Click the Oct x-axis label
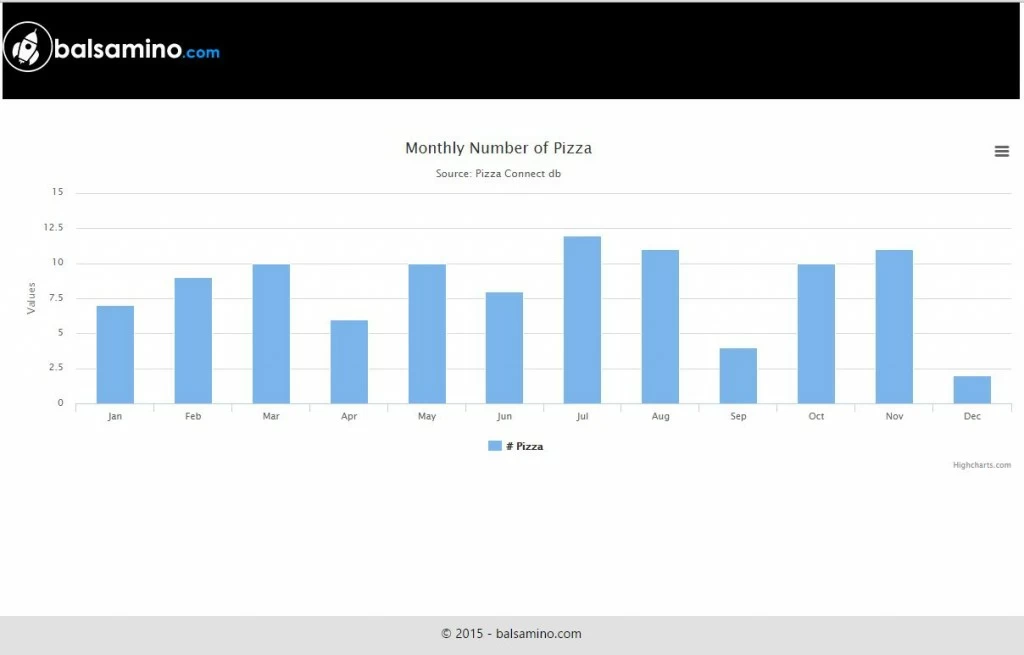Viewport: 1024px width, 655px height. (x=816, y=416)
